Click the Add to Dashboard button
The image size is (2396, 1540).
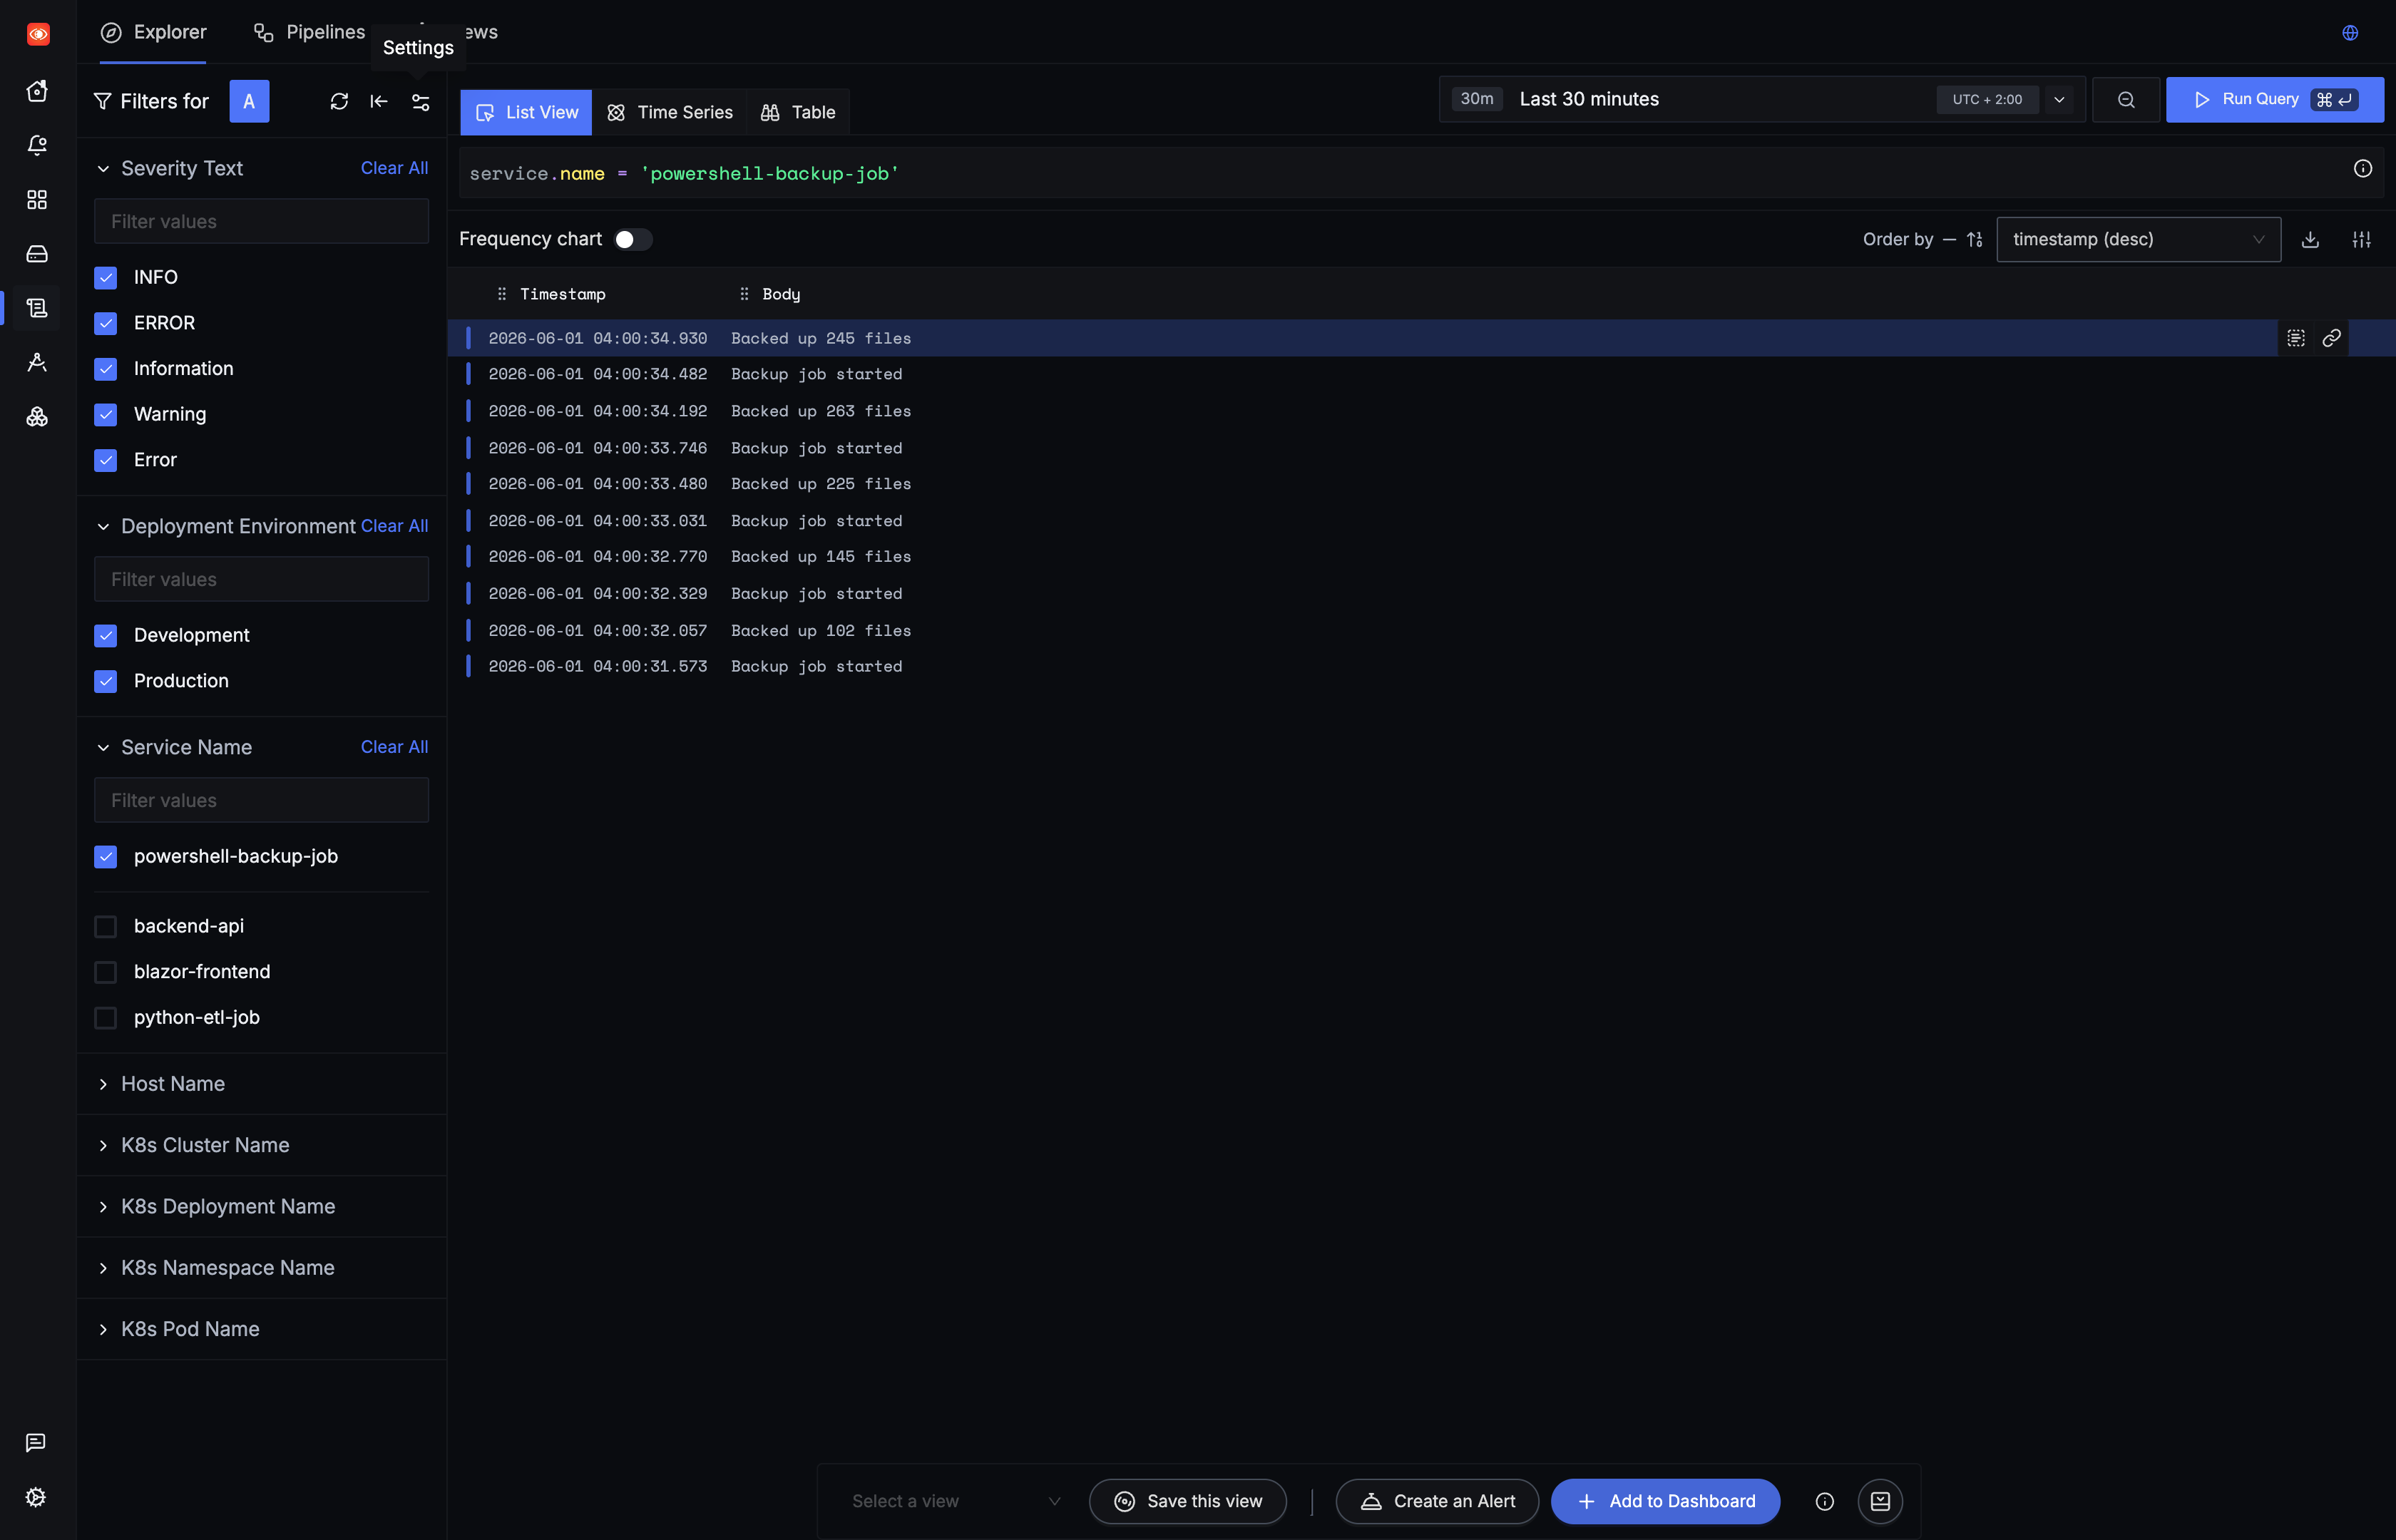pyautogui.click(x=1665, y=1501)
